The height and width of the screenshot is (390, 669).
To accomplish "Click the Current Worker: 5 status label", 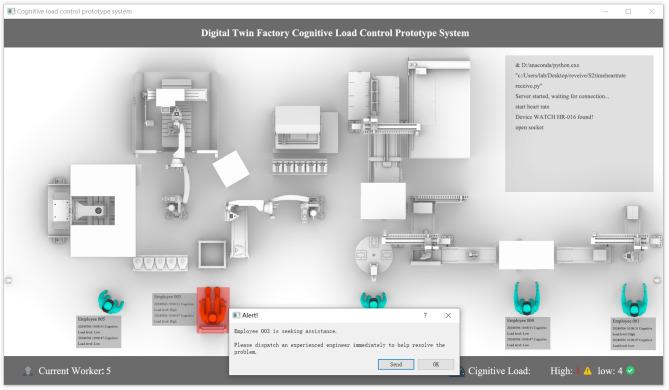I will [74, 371].
